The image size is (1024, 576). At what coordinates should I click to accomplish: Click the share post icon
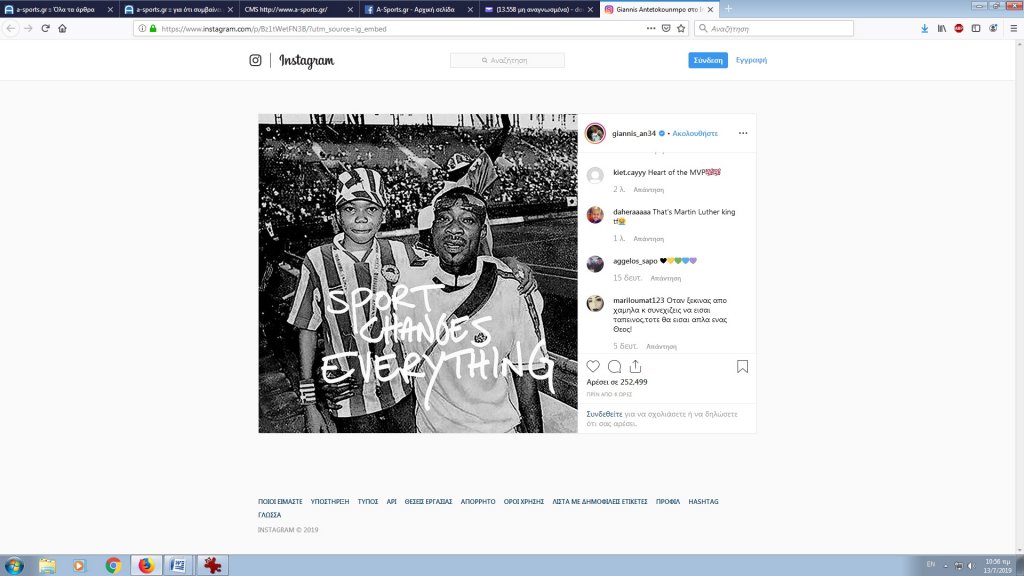click(635, 367)
